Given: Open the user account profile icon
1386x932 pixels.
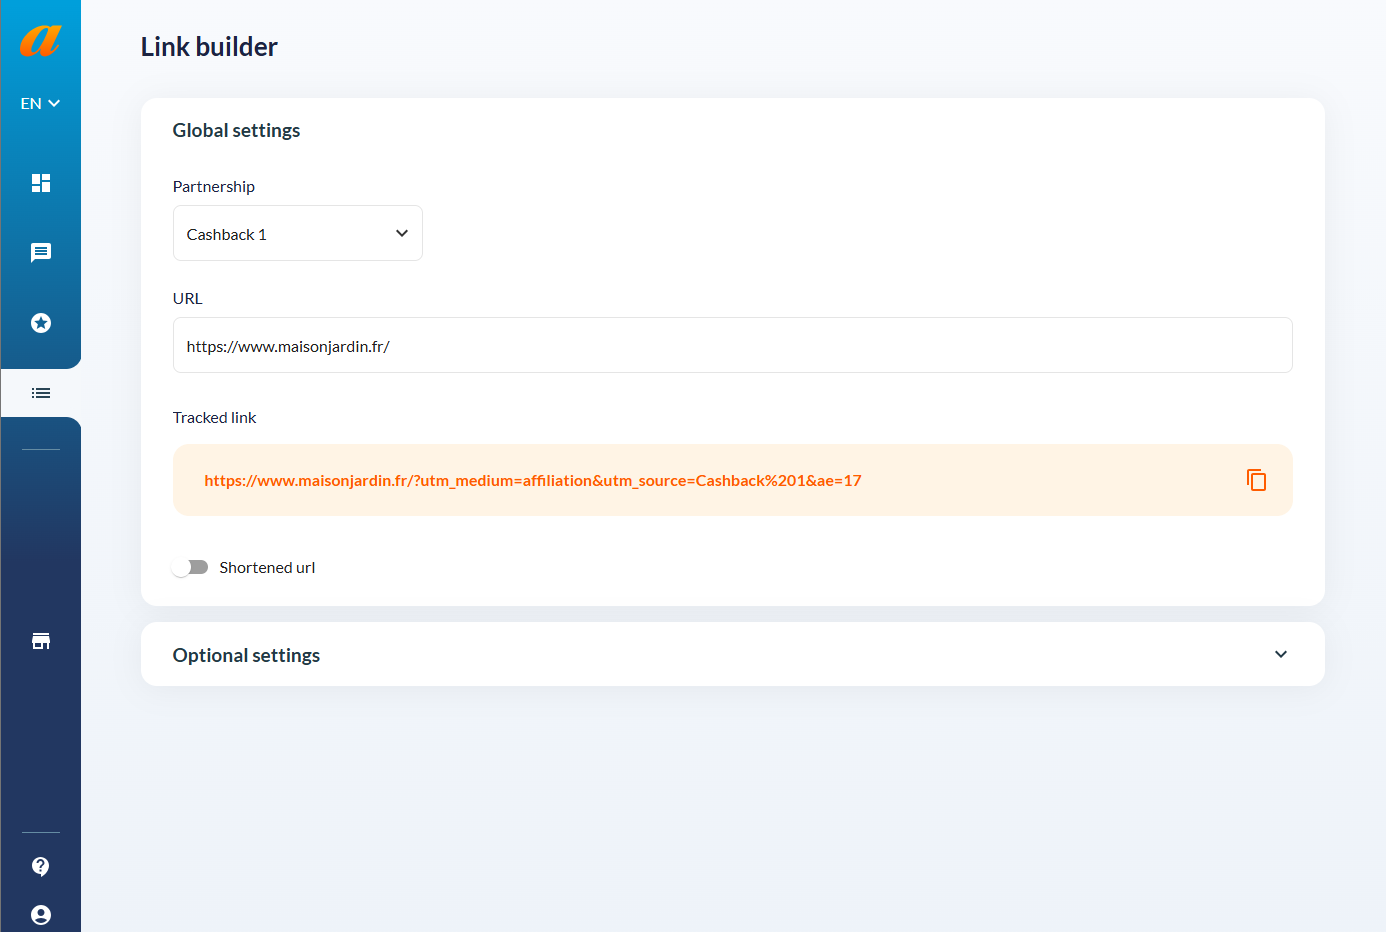Looking at the screenshot, I should [x=41, y=915].
